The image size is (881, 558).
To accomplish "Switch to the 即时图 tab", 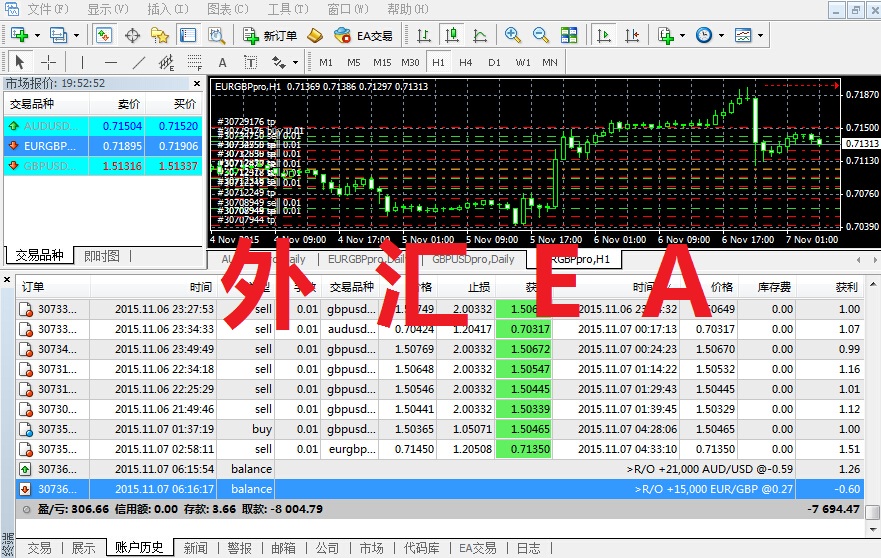I will pyautogui.click(x=102, y=256).
